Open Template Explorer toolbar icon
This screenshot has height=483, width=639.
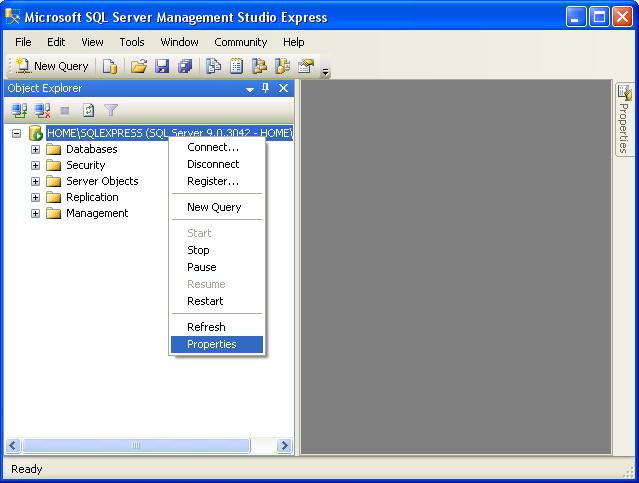click(x=282, y=66)
